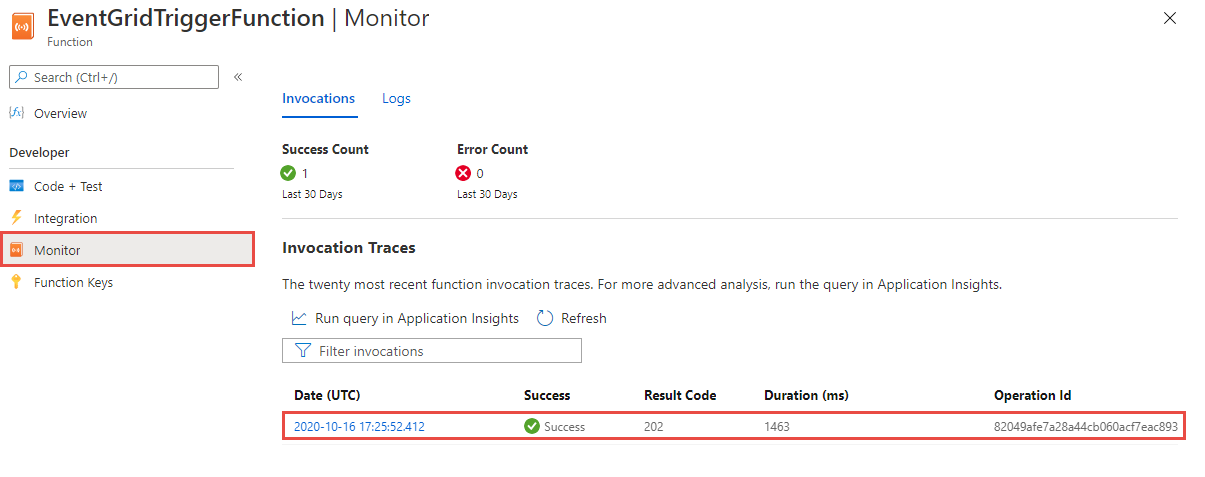Focus the Filter invocations field
This screenshot has height=477, width=1205.
pyautogui.click(x=432, y=351)
